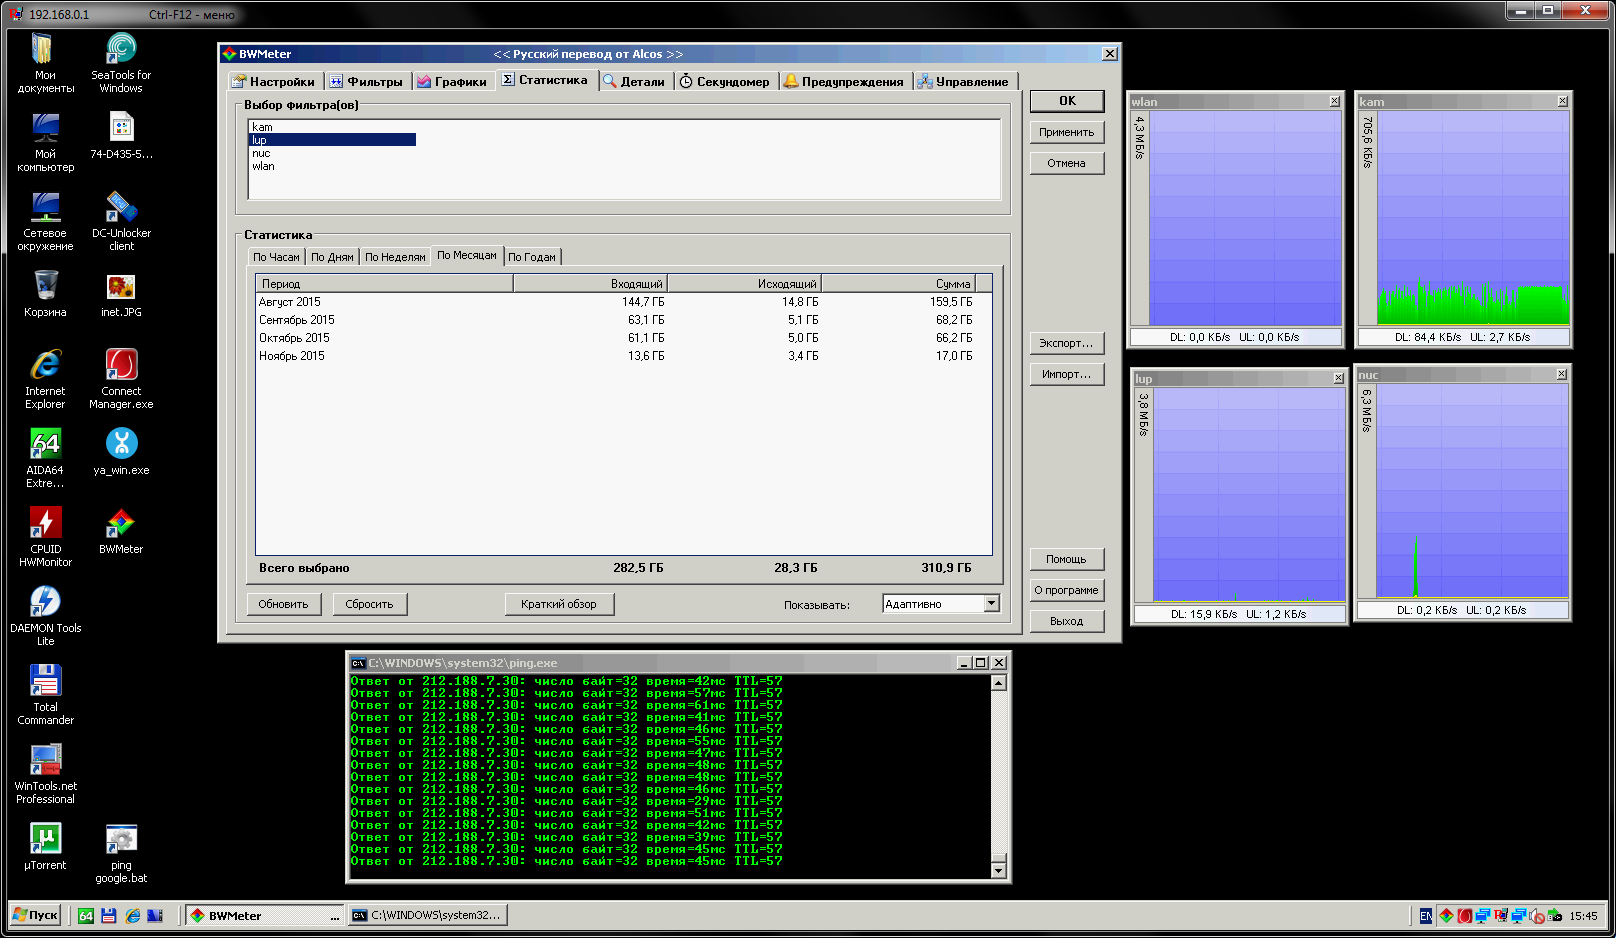
Task: Open the Корзина recycle bin icon
Action: click(45, 293)
